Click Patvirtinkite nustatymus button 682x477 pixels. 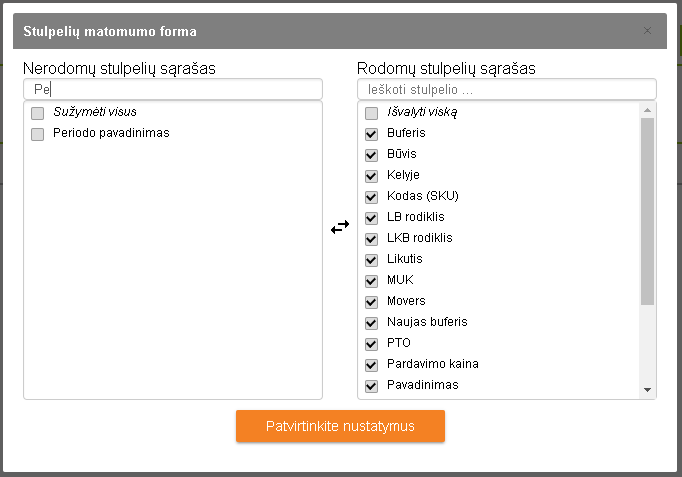click(x=340, y=426)
